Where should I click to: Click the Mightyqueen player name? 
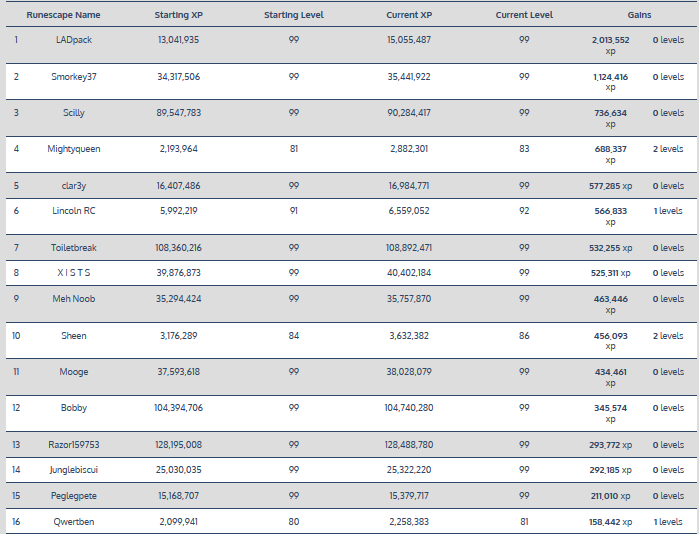coord(74,149)
